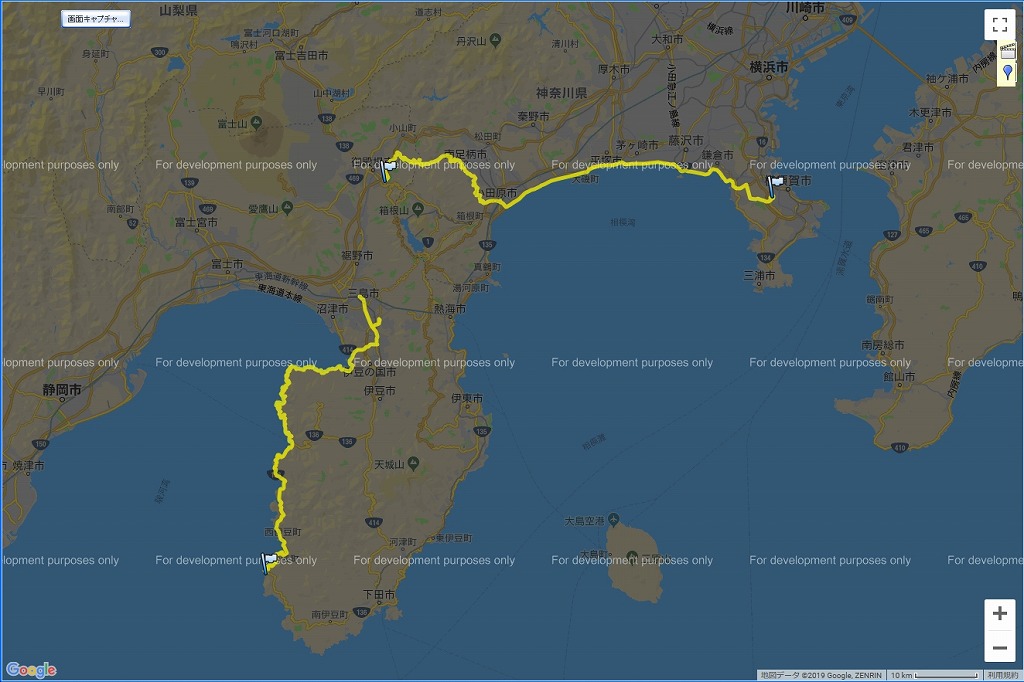Click the Google logo in bottom corner

tap(31, 670)
